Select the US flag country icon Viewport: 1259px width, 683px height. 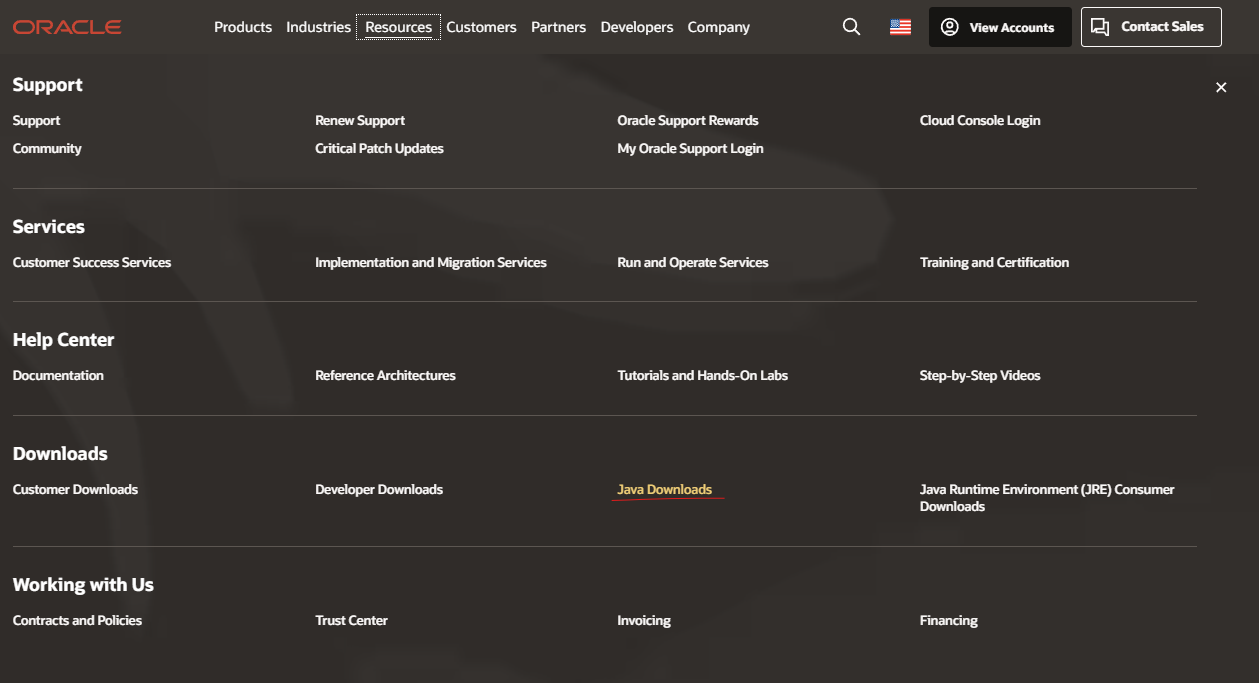900,27
